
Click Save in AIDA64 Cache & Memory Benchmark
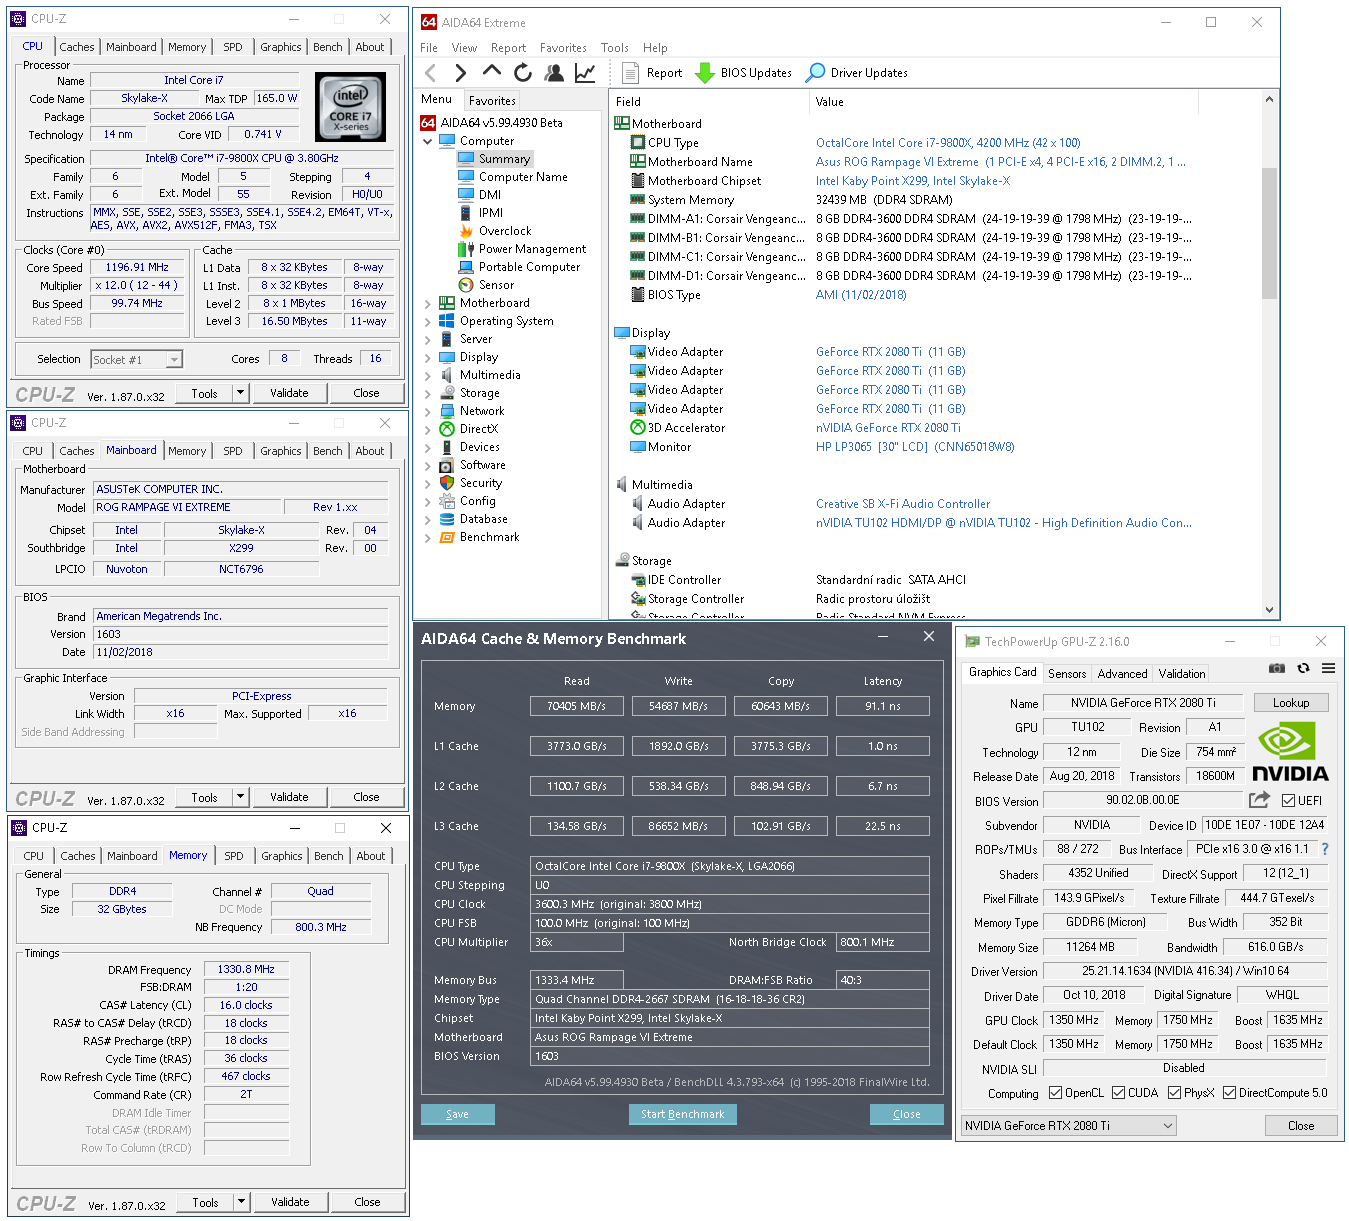tap(457, 1114)
